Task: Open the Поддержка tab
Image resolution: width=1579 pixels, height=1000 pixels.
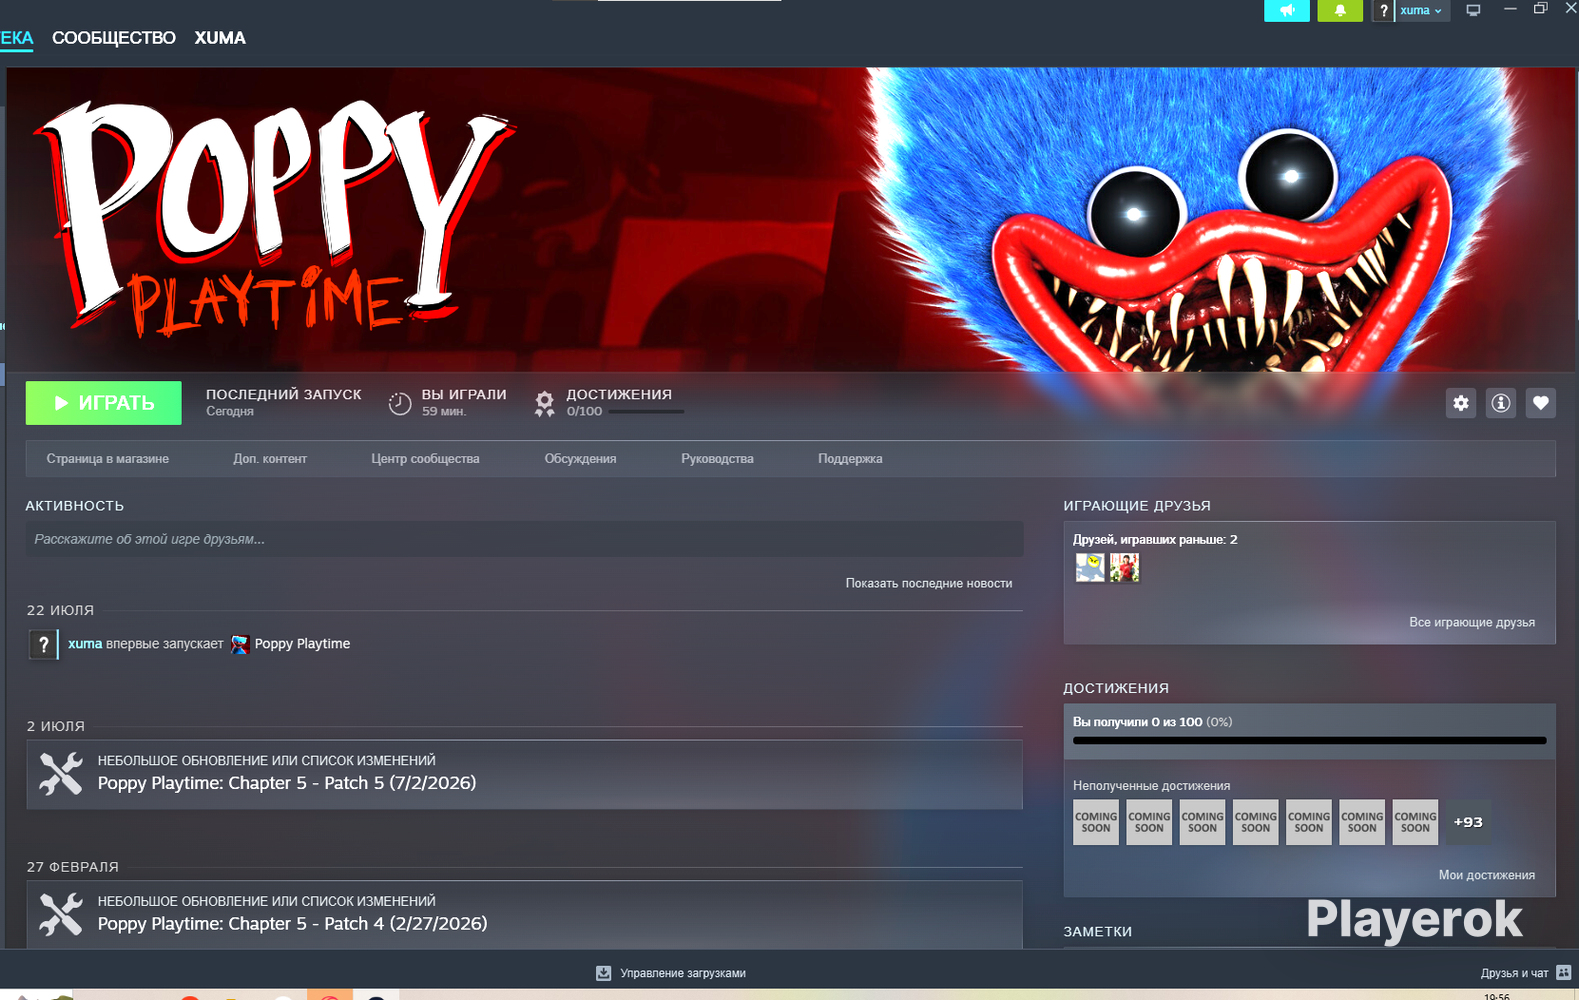Action: (x=850, y=459)
